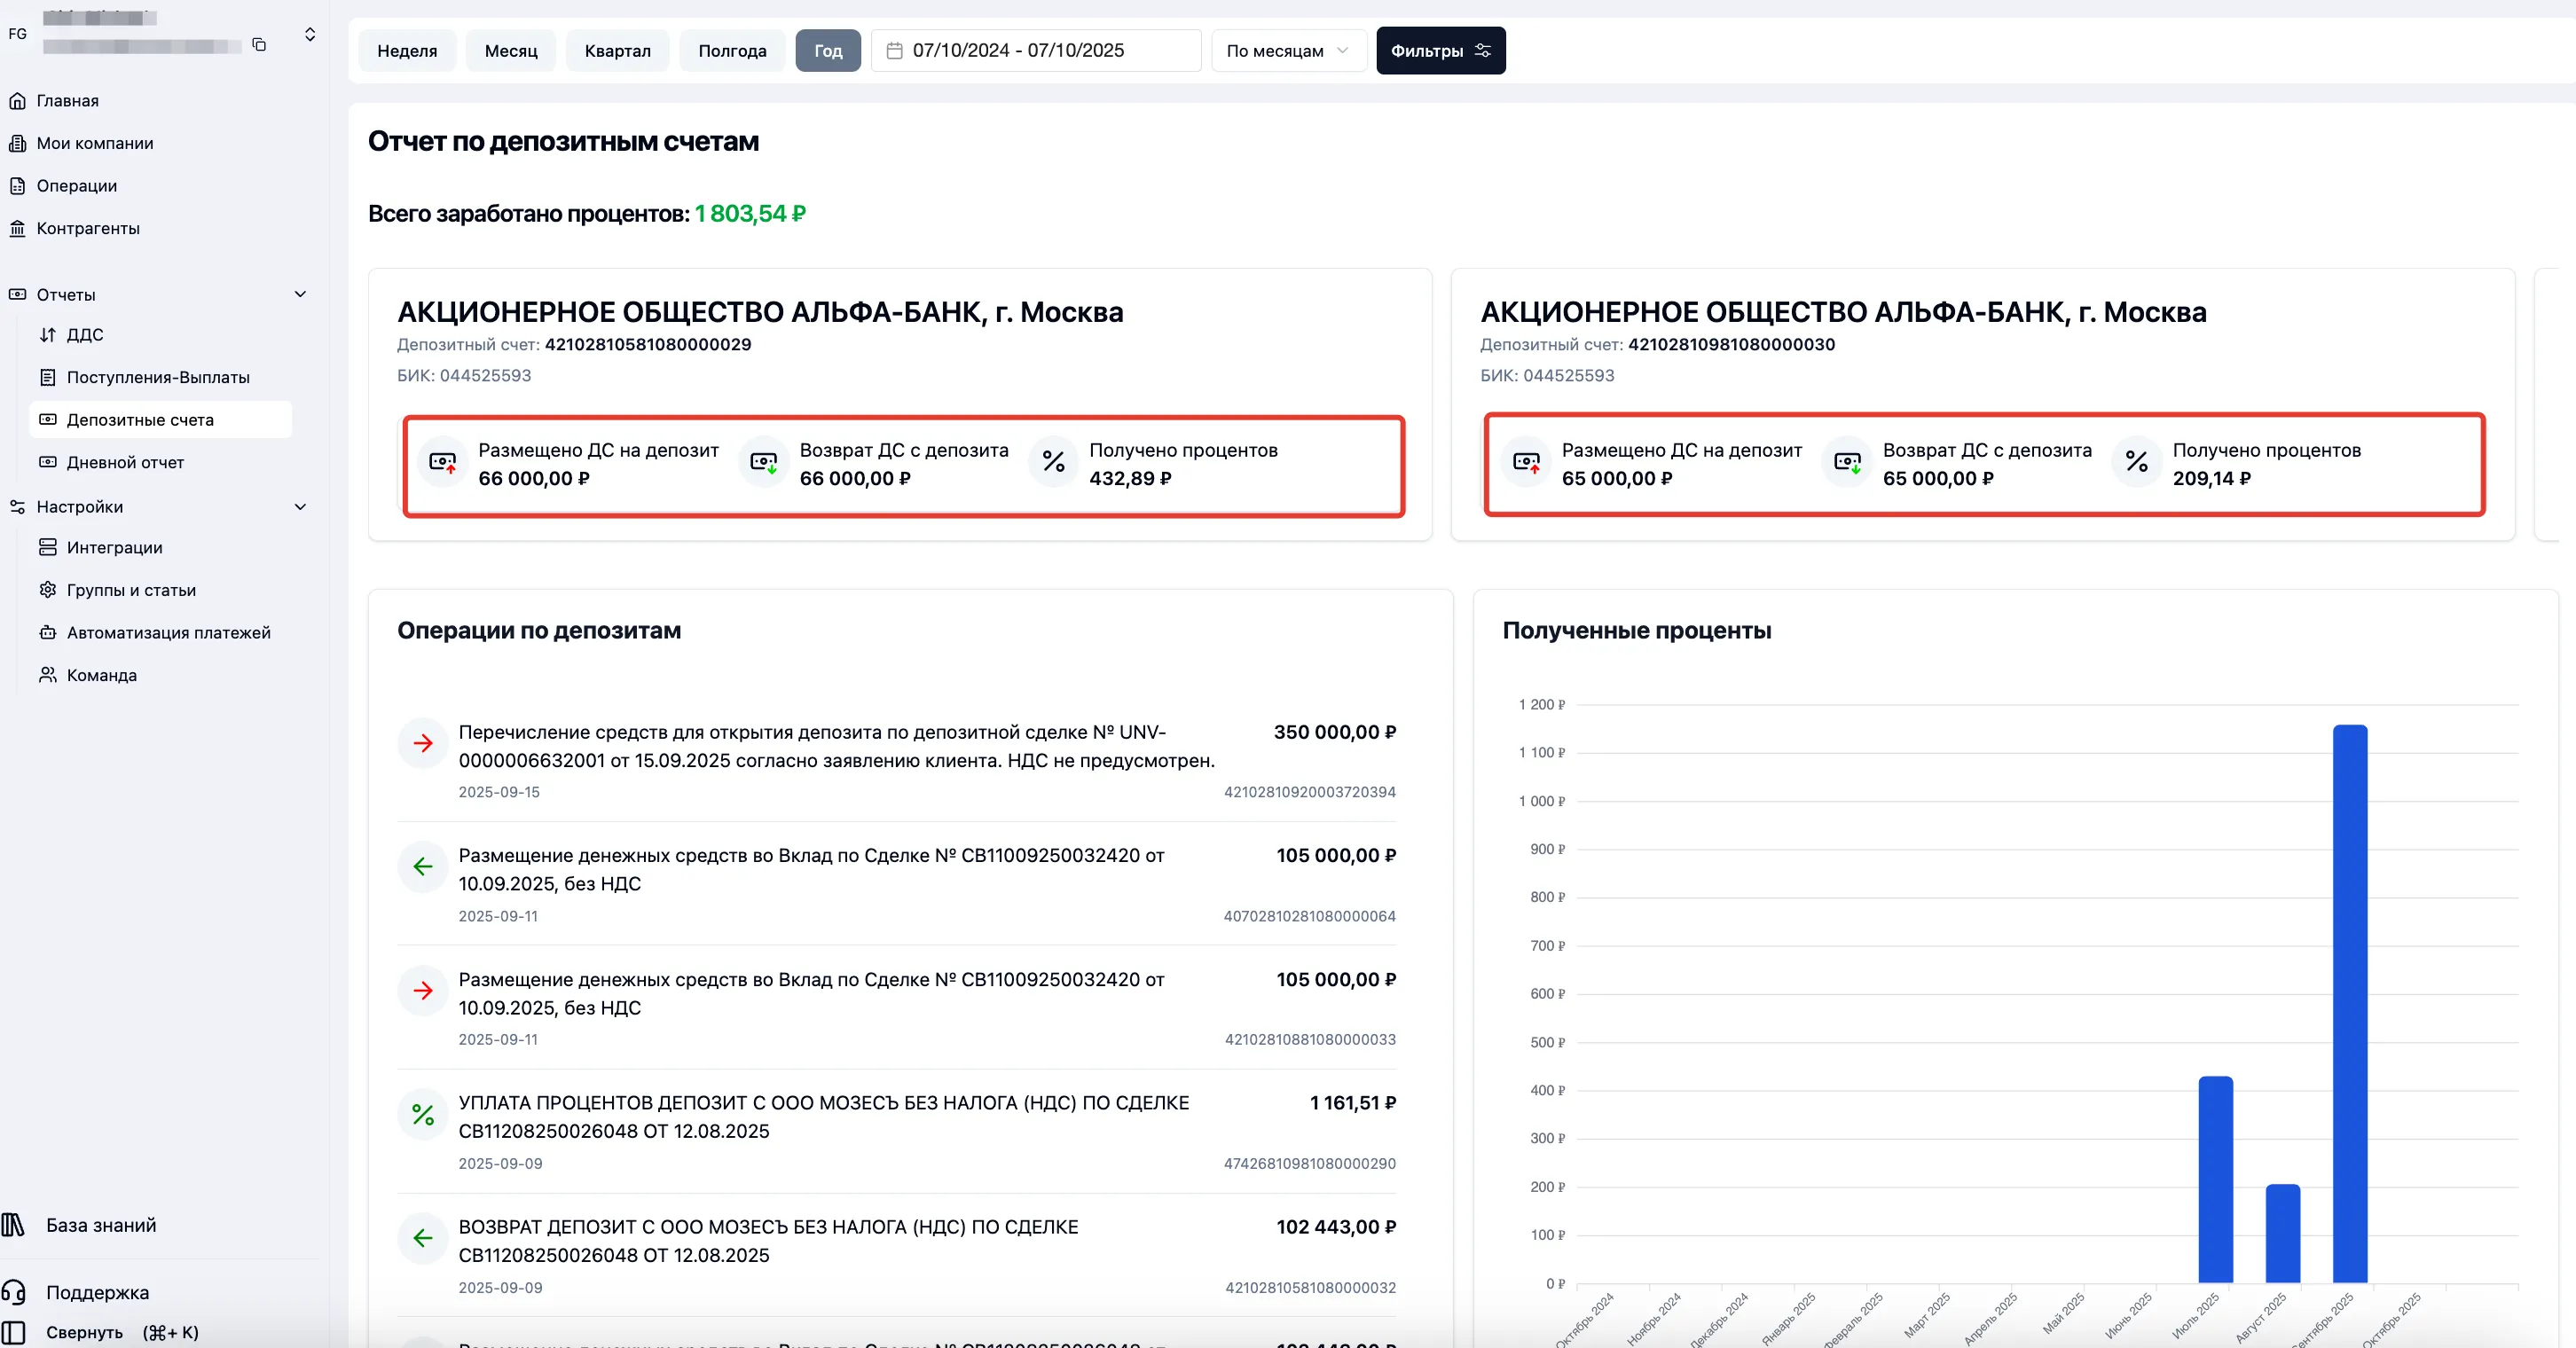2576x1348 pixels.
Task: Click account 47426810981080000290 in operations
Action: coord(1309,1163)
